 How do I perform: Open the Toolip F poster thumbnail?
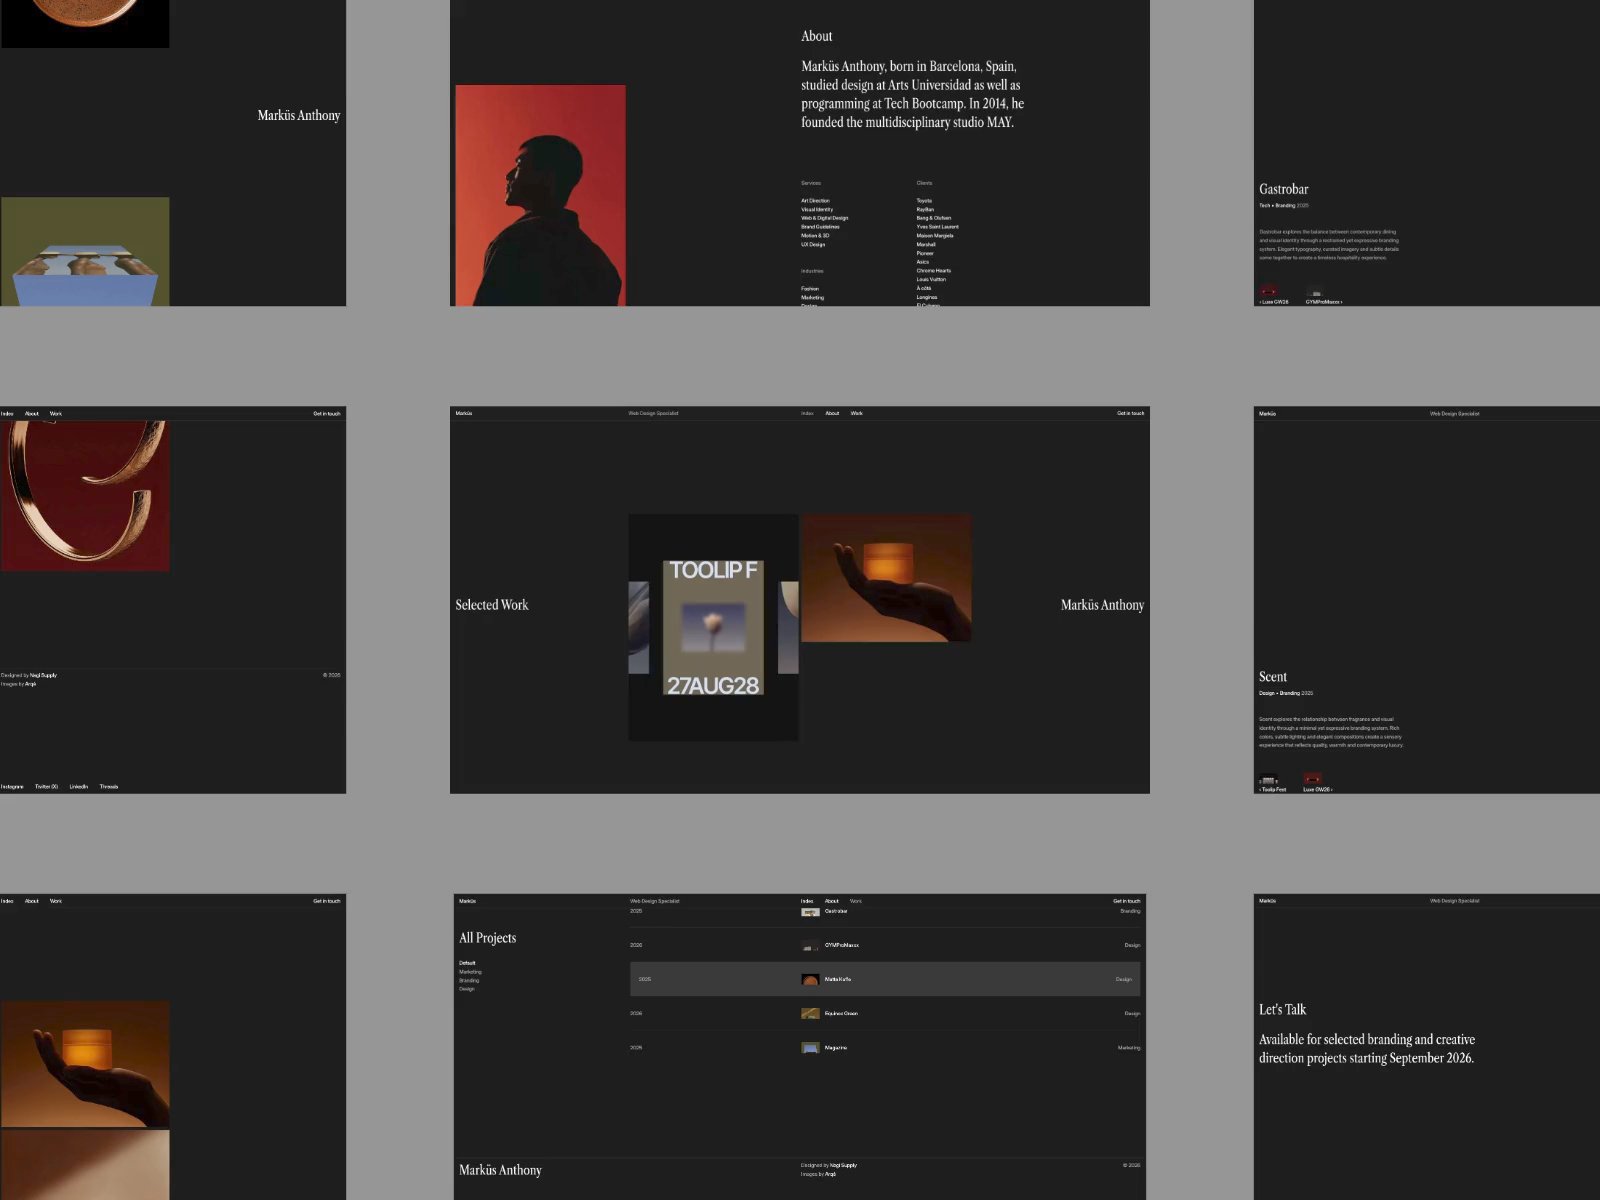(713, 627)
